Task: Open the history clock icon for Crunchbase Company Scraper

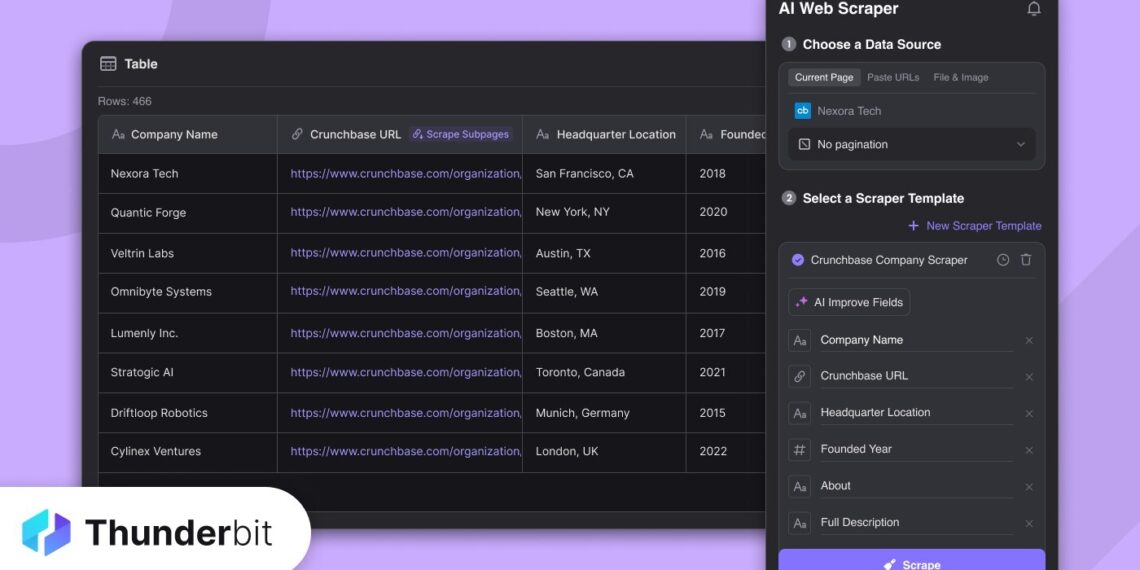Action: 1003,260
